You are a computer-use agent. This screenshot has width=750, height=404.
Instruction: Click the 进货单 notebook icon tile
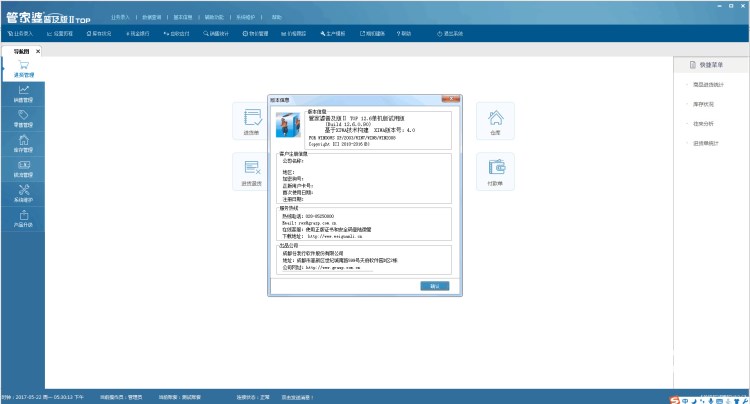click(x=252, y=121)
